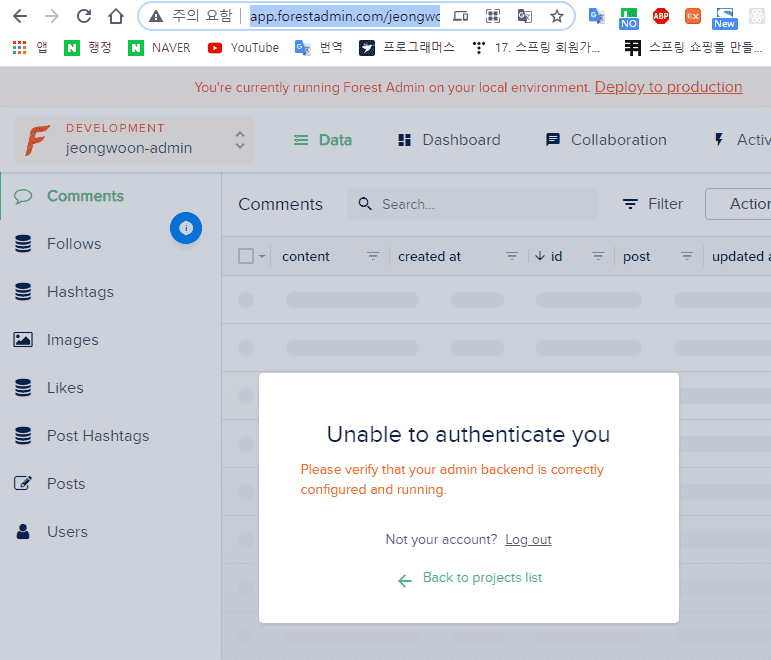Screen dimensions: 771x660
Task: Click the translate page icon in address bar
Action: tap(525, 17)
